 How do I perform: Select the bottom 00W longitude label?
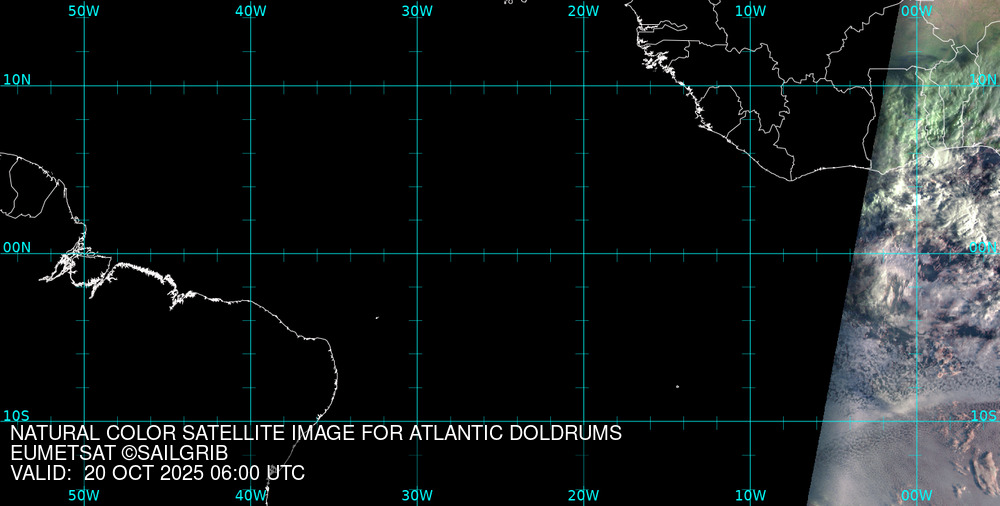(x=916, y=495)
